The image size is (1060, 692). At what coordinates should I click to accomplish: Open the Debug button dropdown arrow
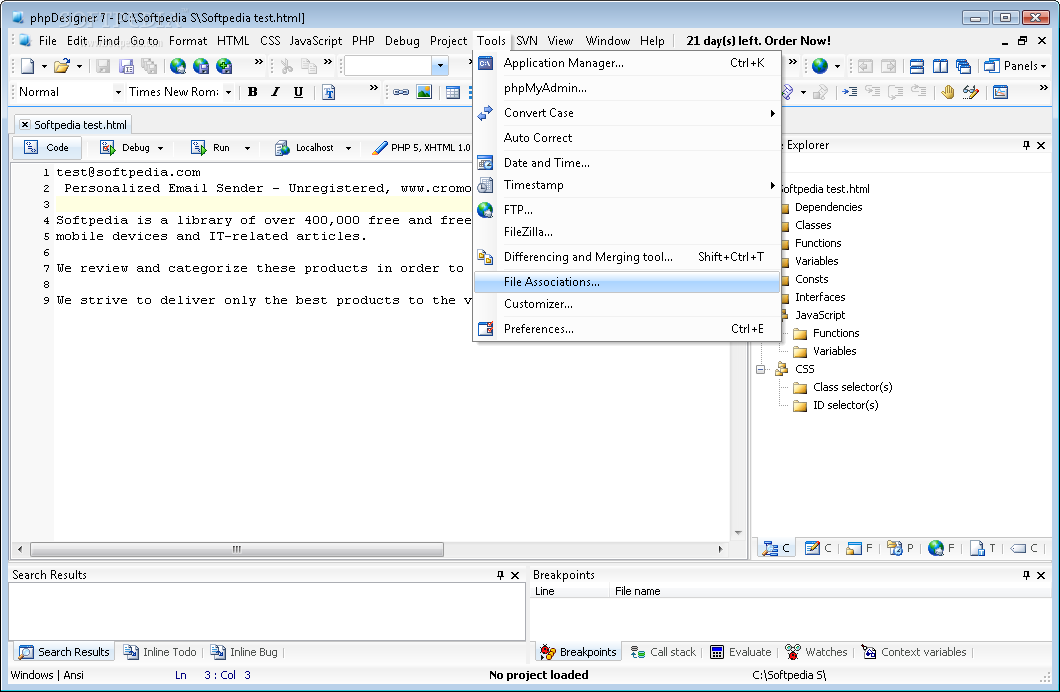pos(160,148)
